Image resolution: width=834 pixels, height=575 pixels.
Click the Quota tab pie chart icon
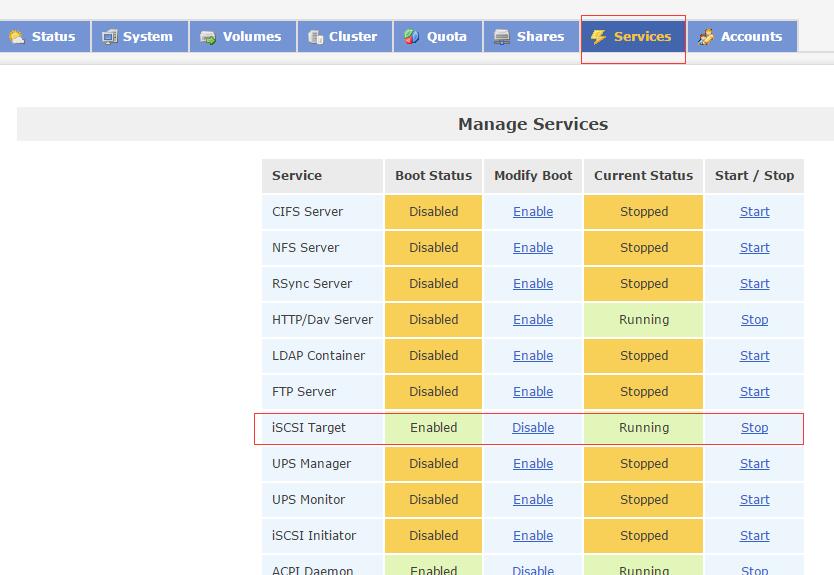(411, 37)
